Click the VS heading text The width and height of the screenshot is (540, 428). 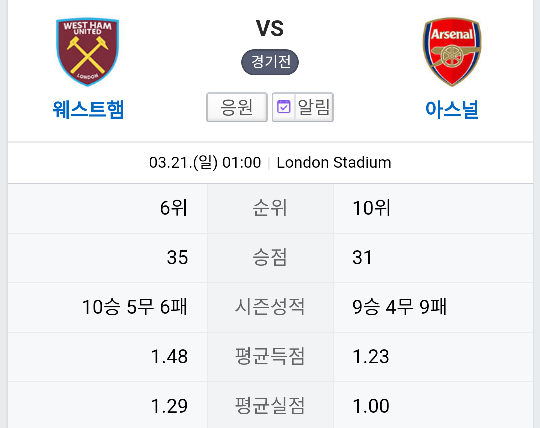pos(270,28)
